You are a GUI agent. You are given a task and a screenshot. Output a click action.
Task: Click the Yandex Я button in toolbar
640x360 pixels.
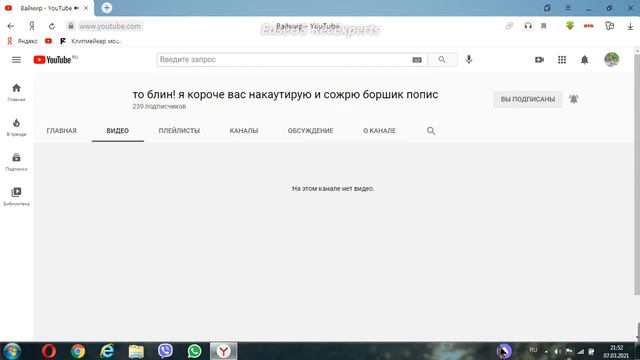[x=31, y=26]
